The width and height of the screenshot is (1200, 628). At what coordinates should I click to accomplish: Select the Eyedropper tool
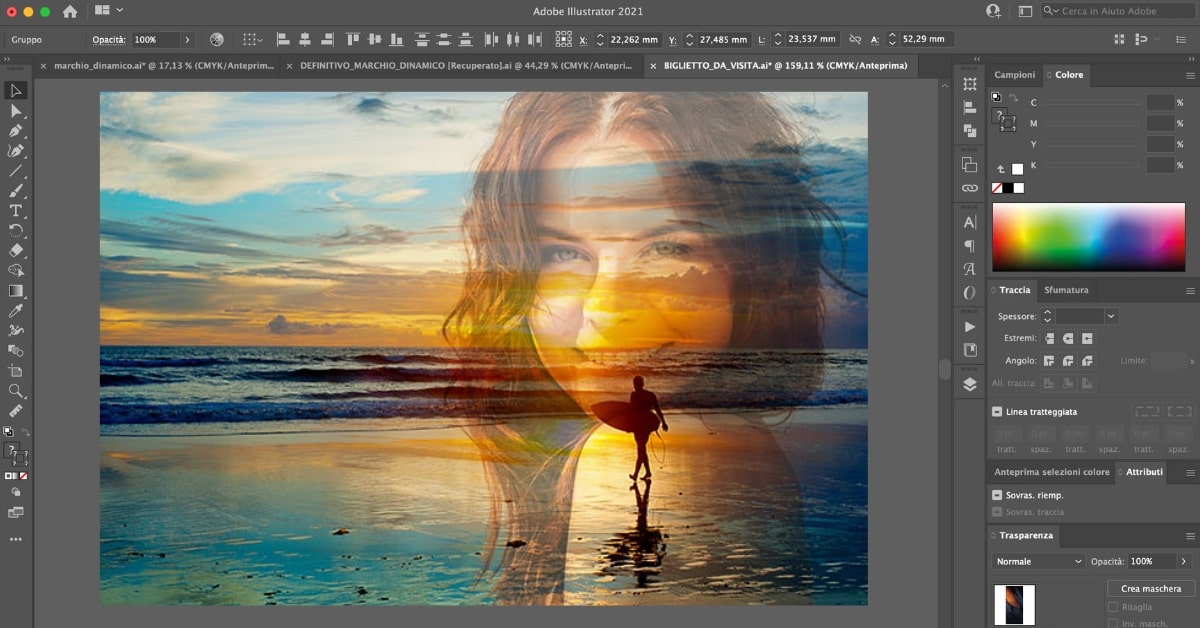tap(16, 311)
